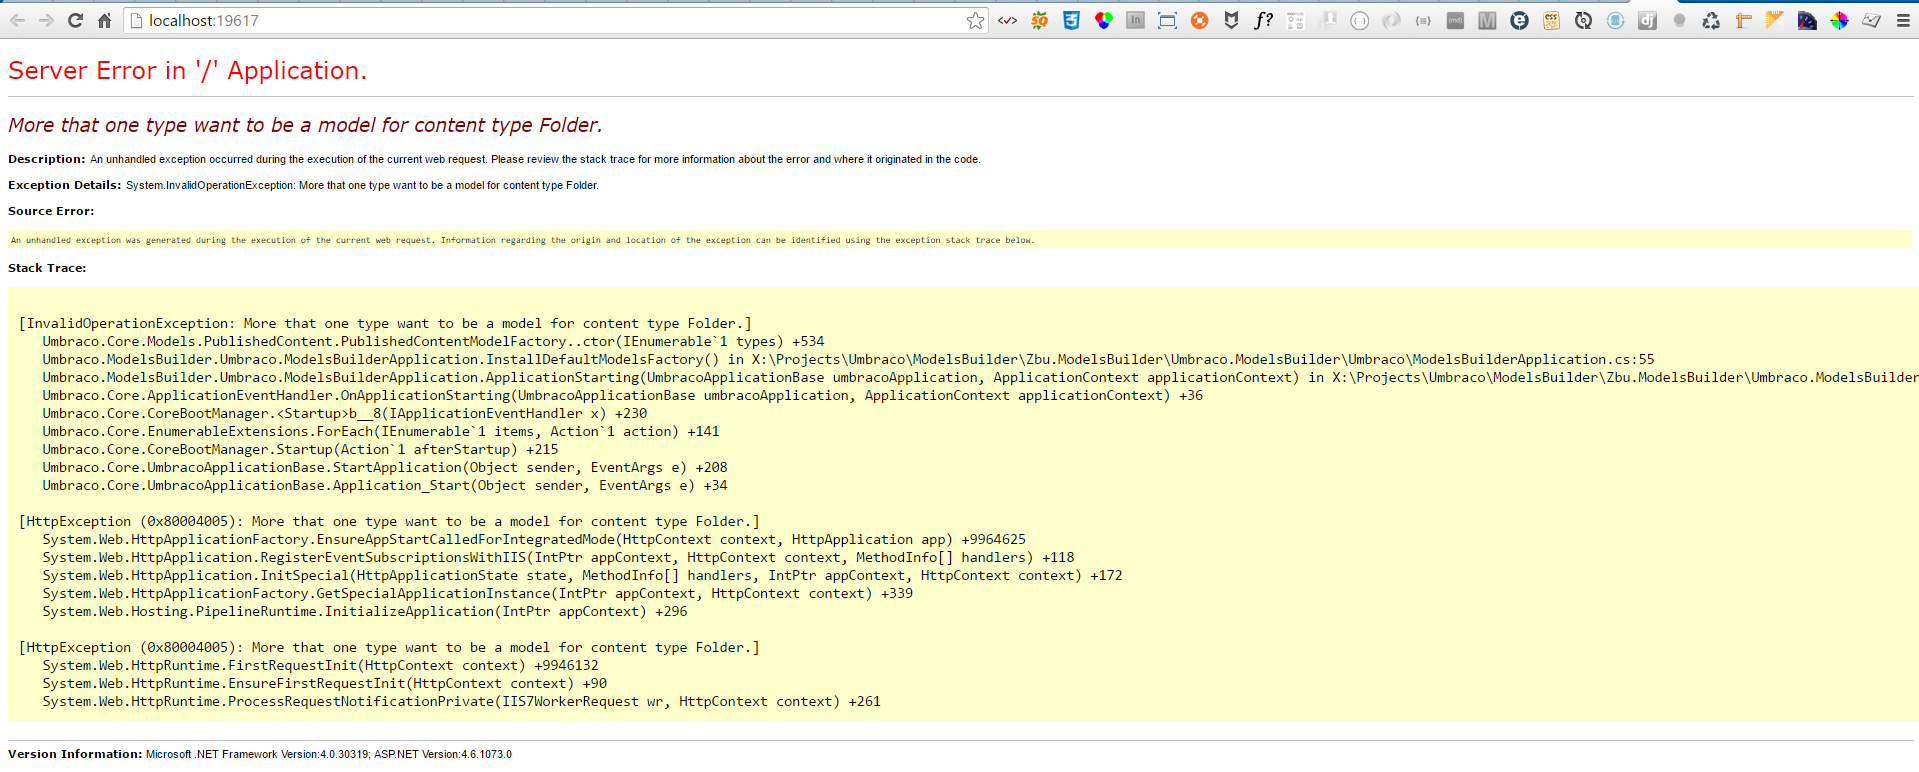Click the 'Source Error:' label
Image resolution: width=1919 pixels, height=772 pixels.
51,211
